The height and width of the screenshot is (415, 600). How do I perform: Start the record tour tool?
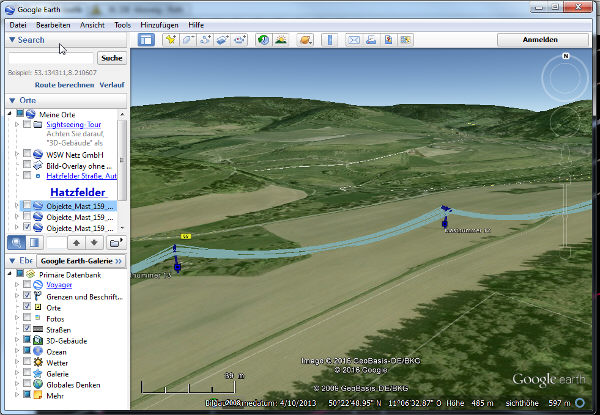coord(240,40)
